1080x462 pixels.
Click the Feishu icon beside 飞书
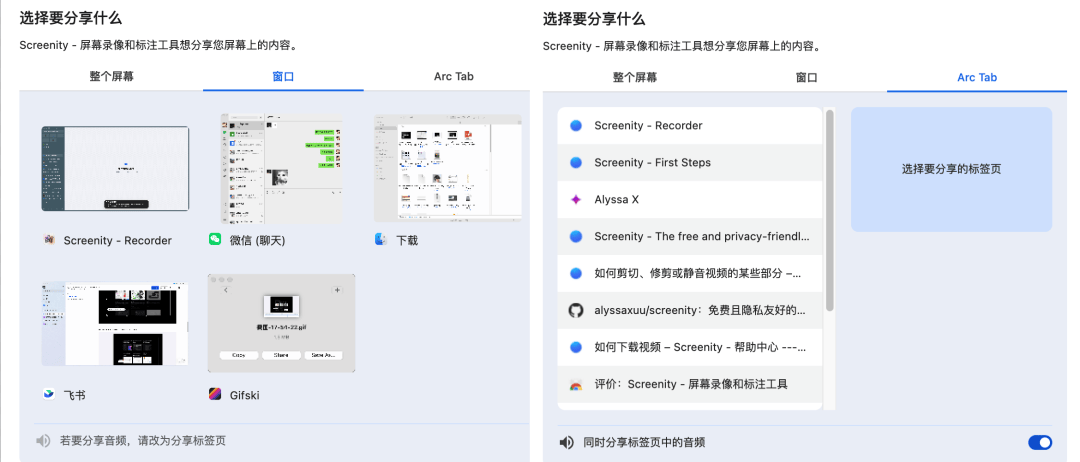[48, 394]
